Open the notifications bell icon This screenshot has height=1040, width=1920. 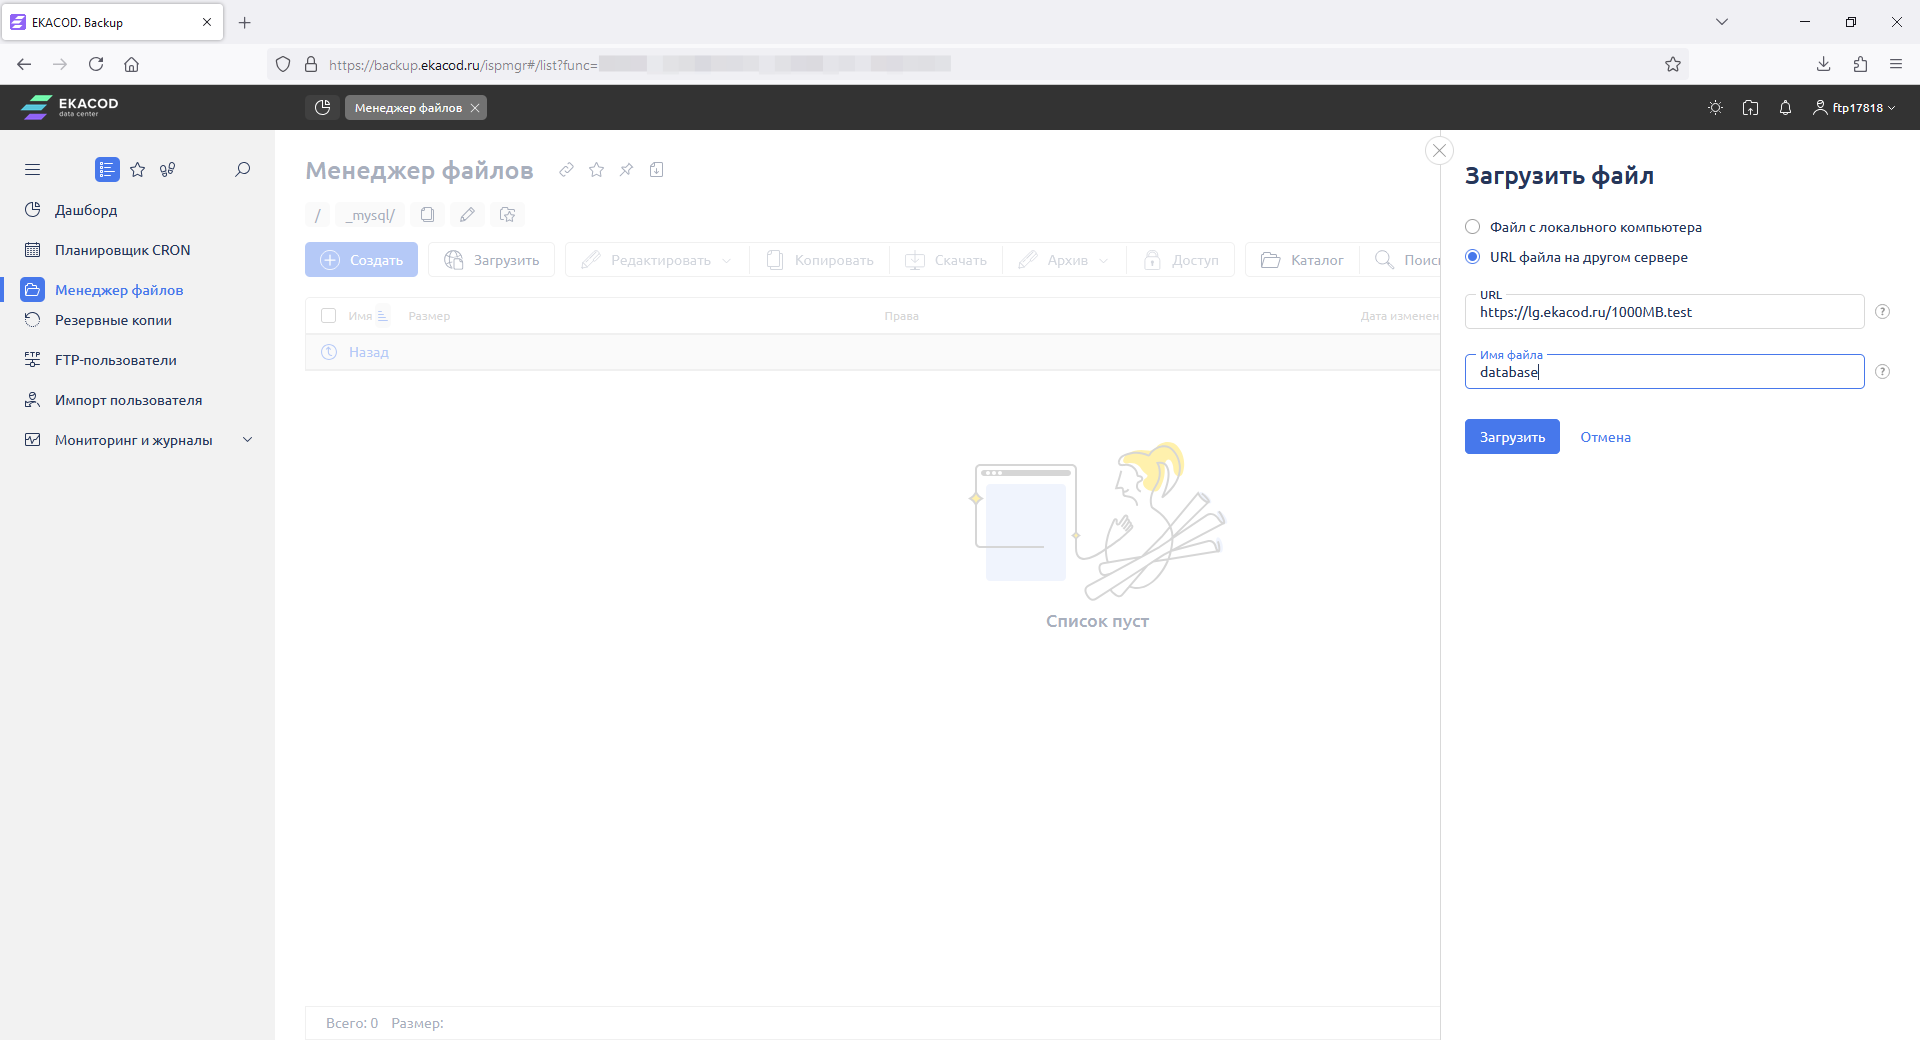coord(1785,108)
